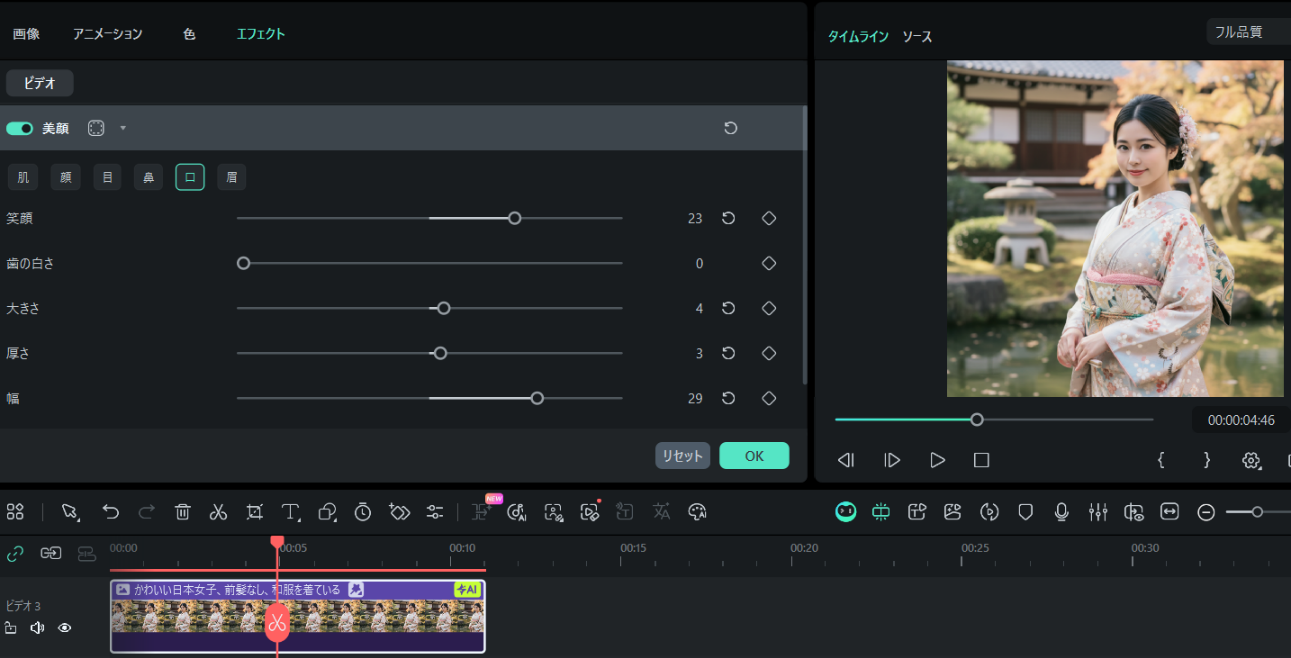
Task: Expand the dropdown beside the 美顔 label
Action: coord(123,128)
